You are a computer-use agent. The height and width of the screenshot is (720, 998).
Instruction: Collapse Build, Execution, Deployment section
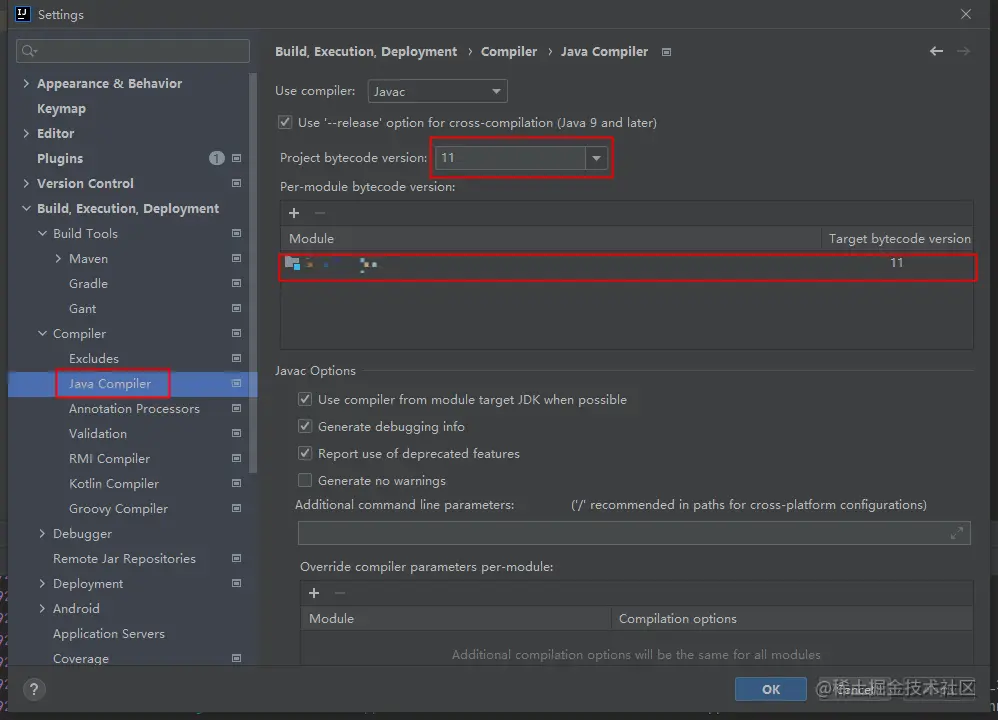(x=26, y=208)
